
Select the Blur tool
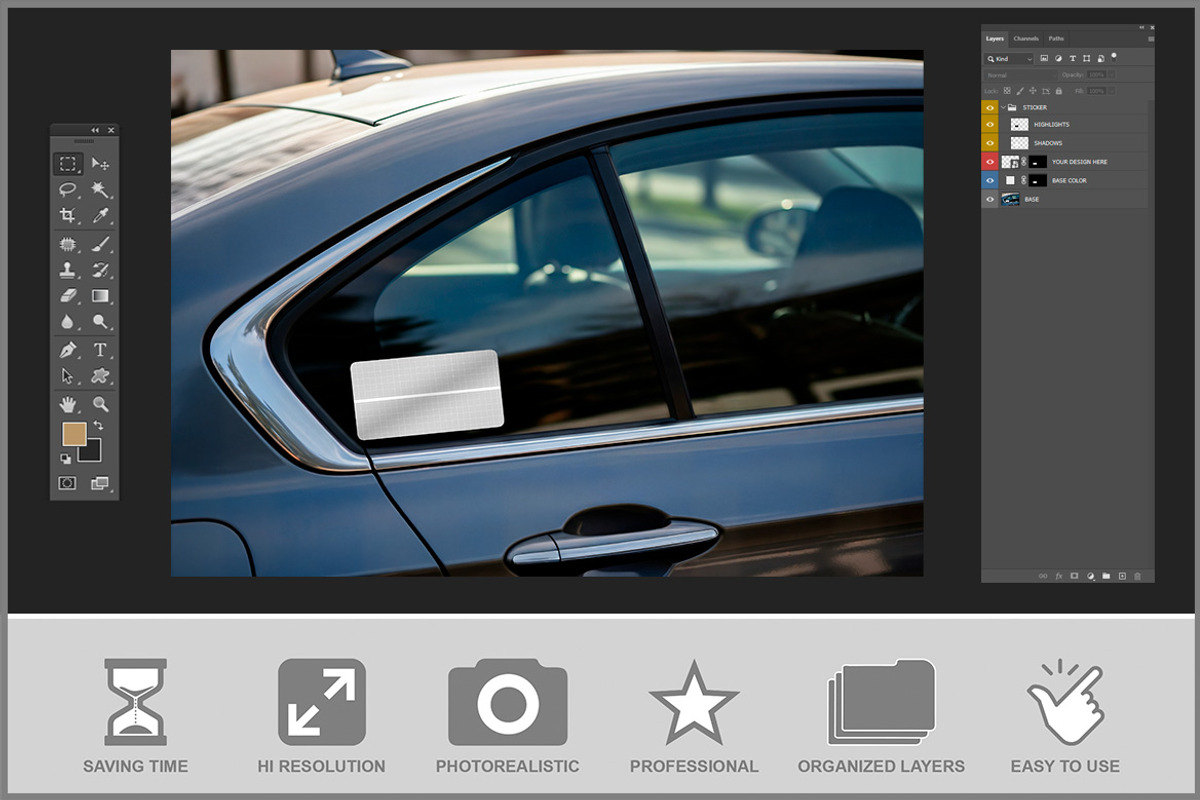(68, 322)
